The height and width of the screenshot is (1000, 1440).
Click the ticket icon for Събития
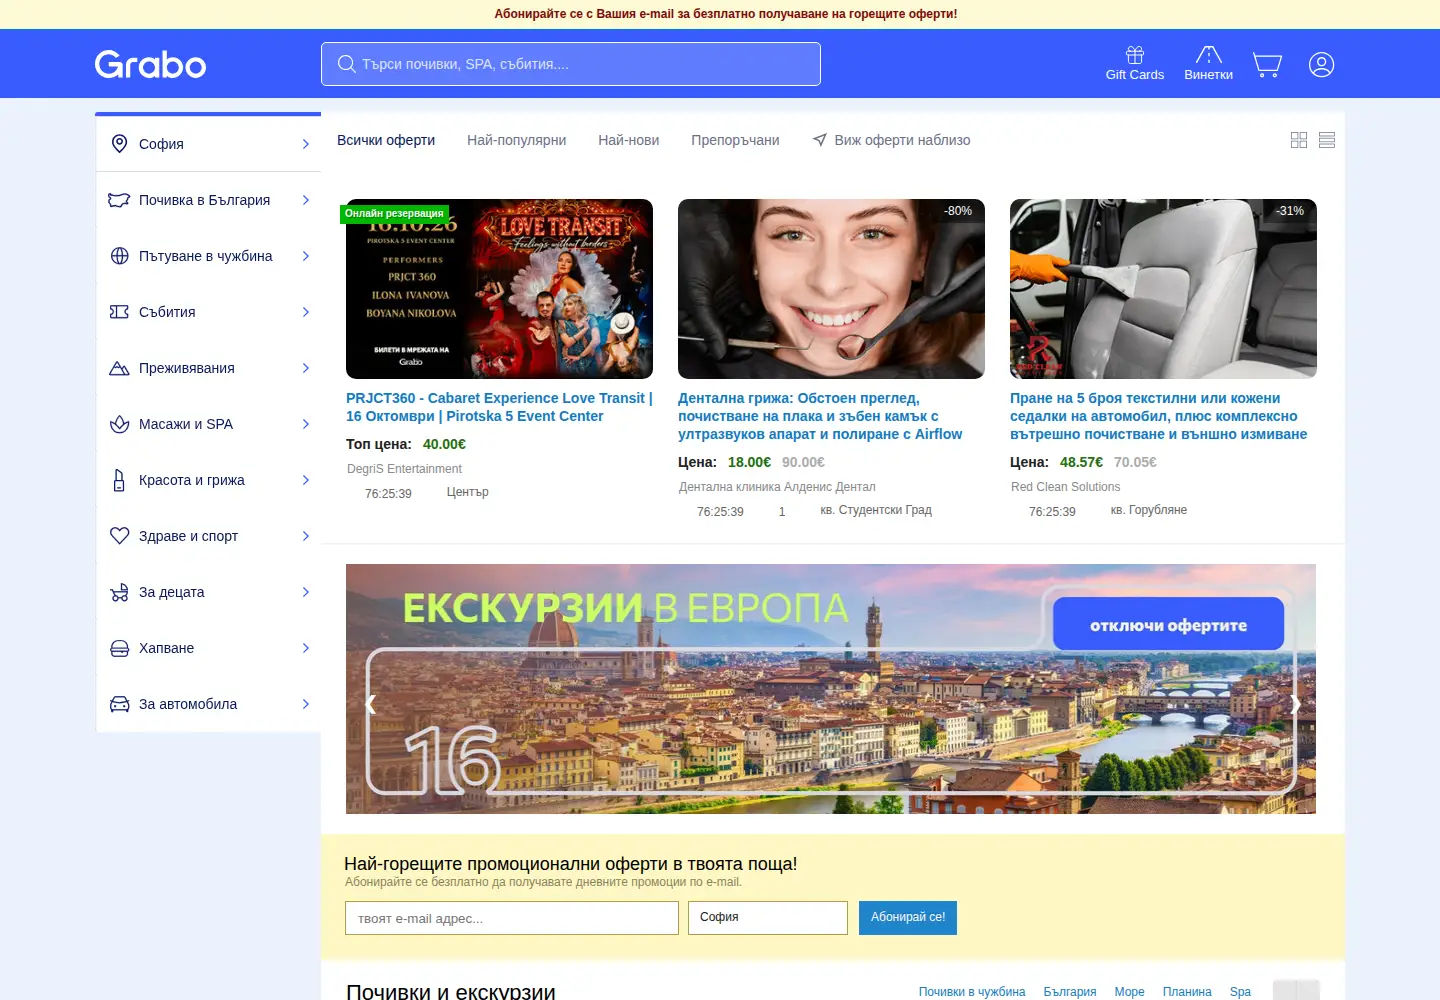tap(119, 312)
